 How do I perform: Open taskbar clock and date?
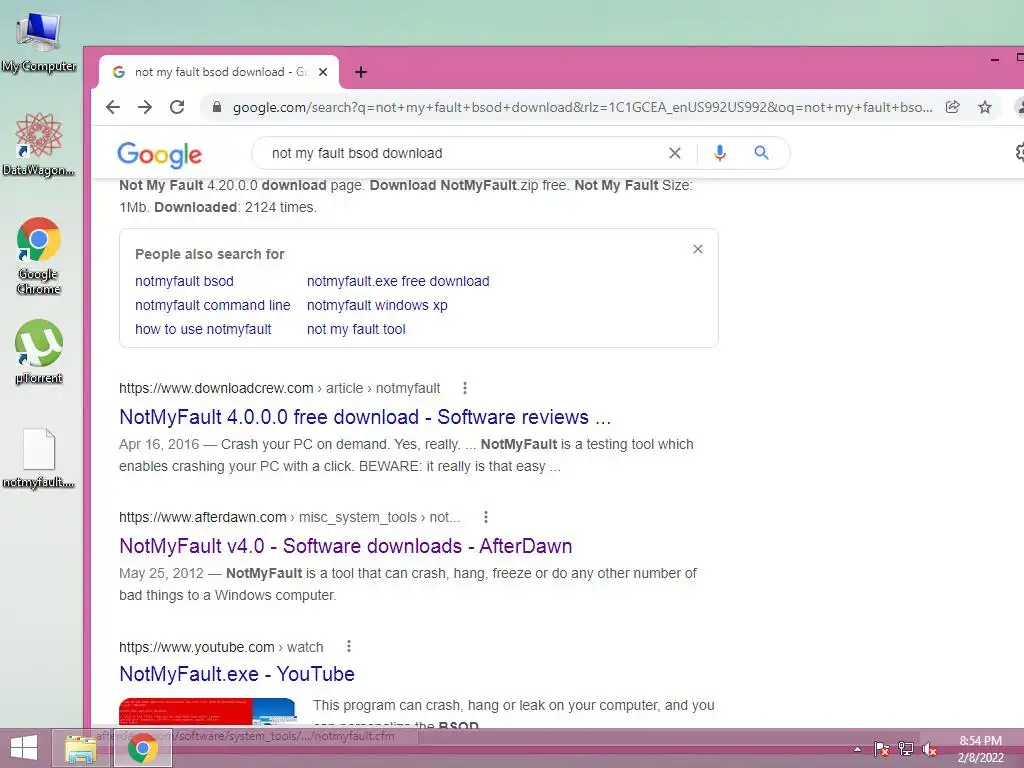coord(980,749)
